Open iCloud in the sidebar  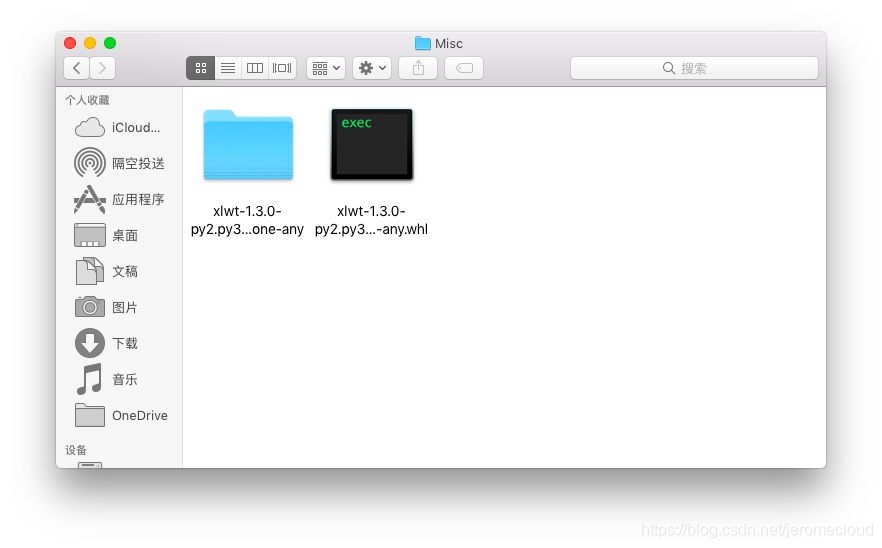pos(117,128)
